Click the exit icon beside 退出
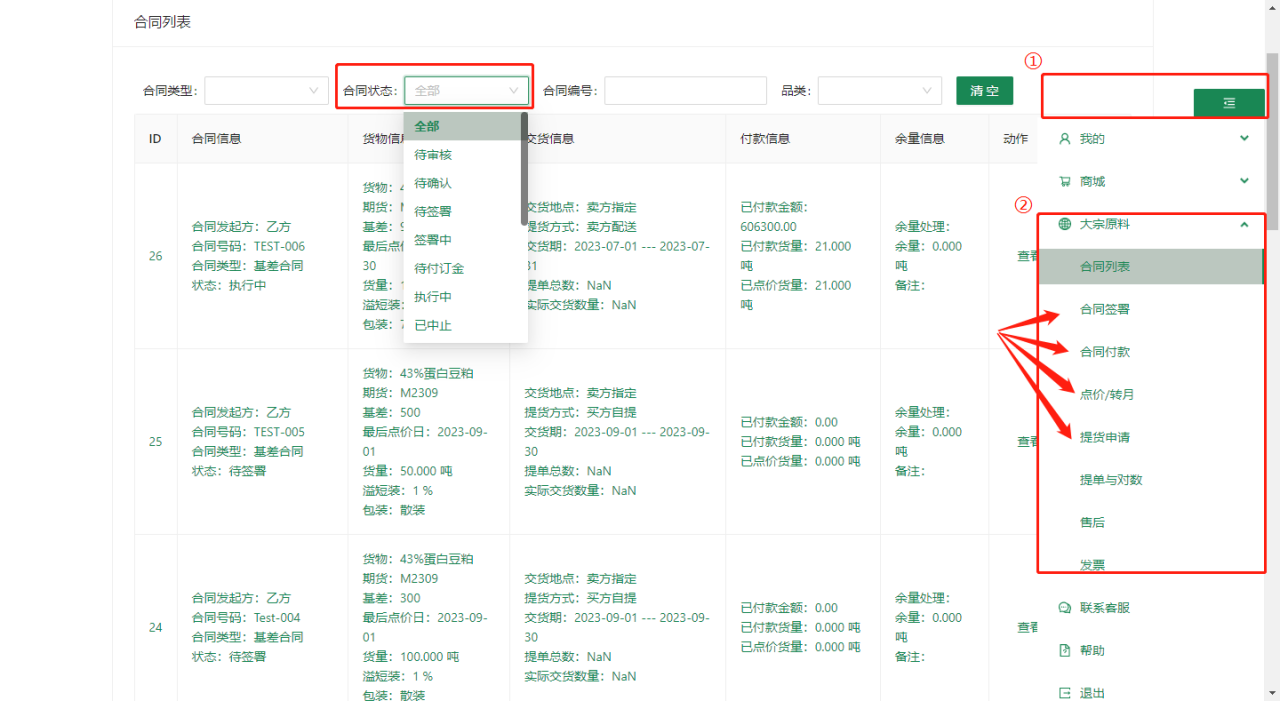The height and width of the screenshot is (701, 1280). pos(1064,692)
